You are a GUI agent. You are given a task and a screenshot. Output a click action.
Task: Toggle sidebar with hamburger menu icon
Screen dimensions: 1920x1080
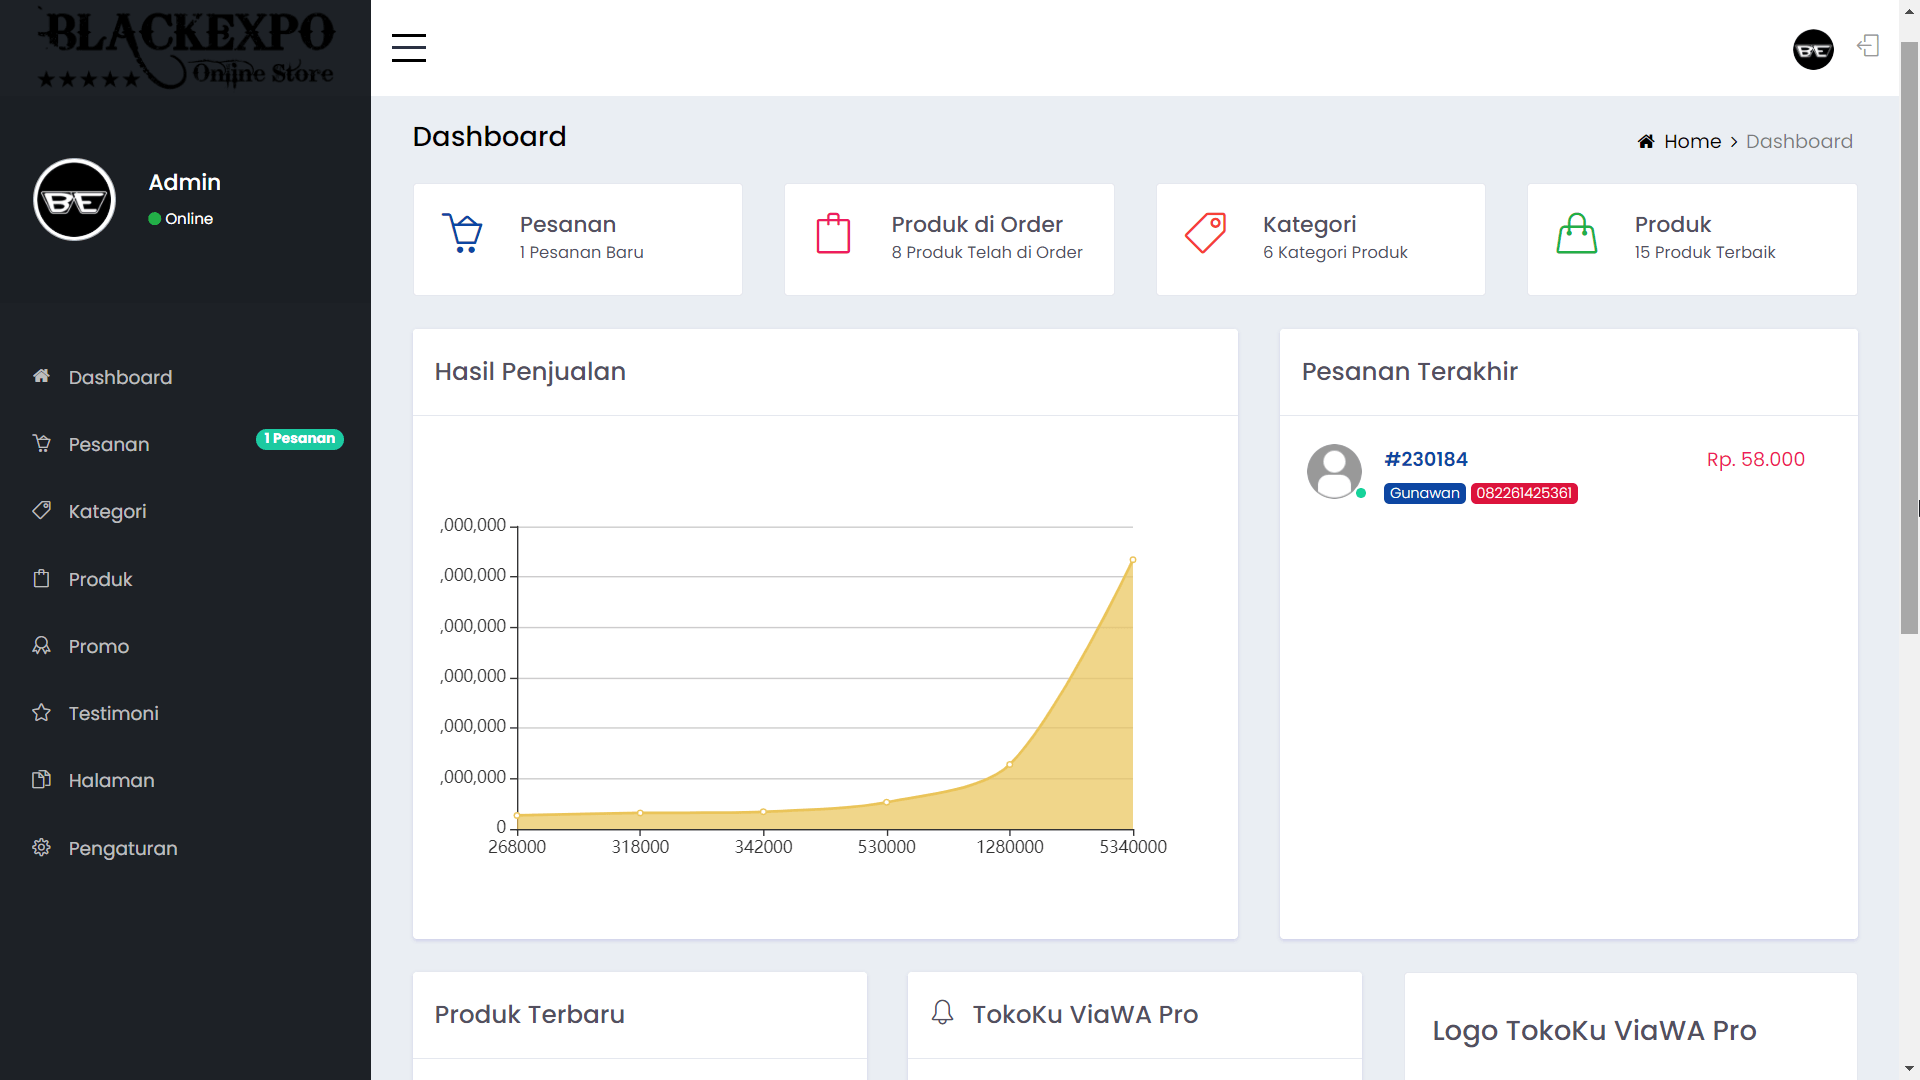click(408, 48)
